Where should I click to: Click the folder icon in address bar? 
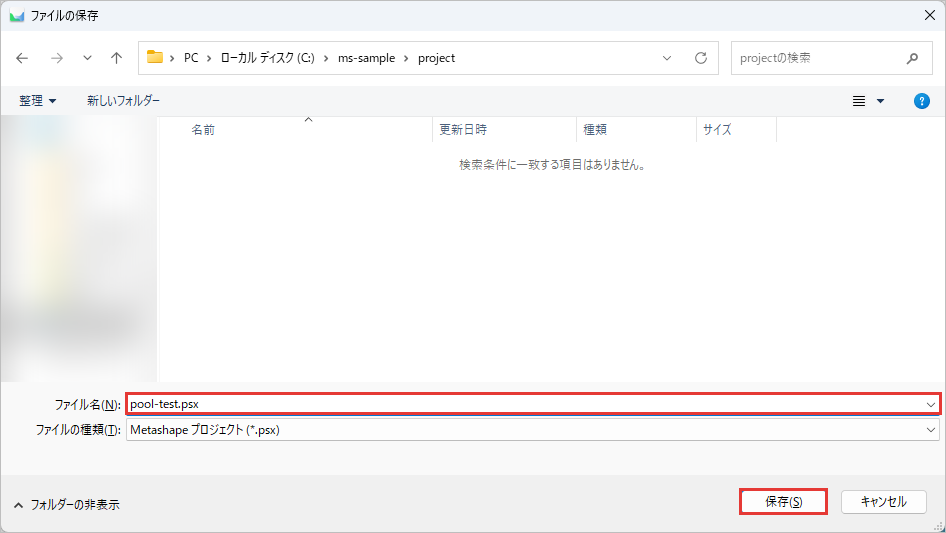click(x=155, y=57)
